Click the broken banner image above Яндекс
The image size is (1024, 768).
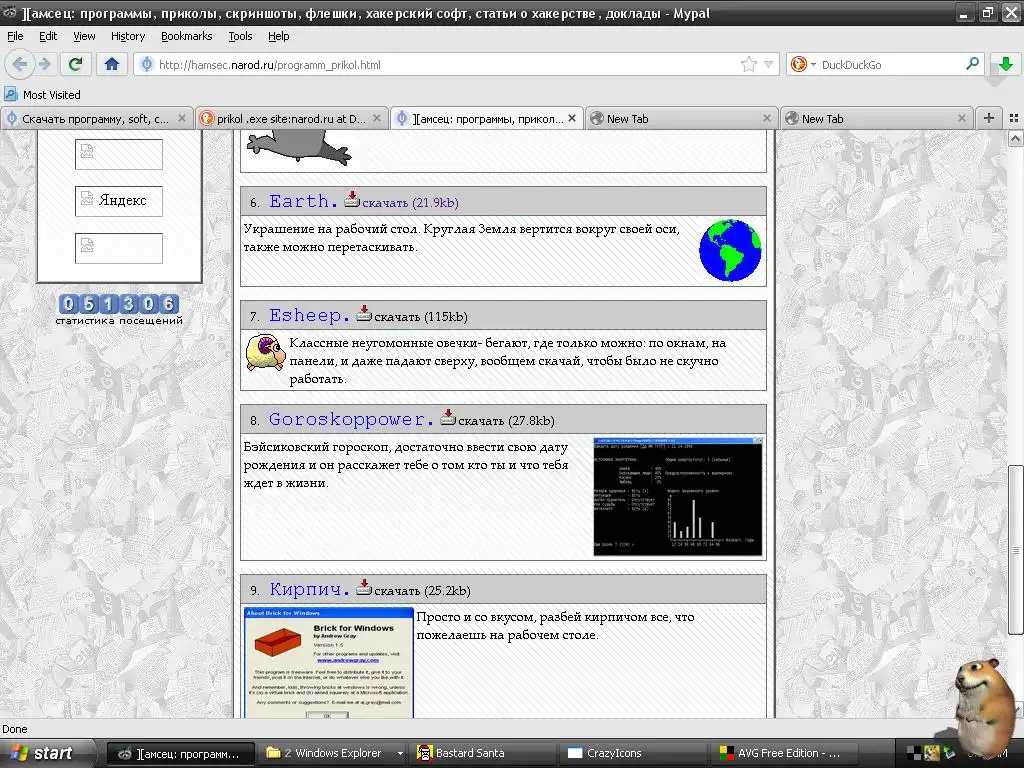(x=119, y=154)
